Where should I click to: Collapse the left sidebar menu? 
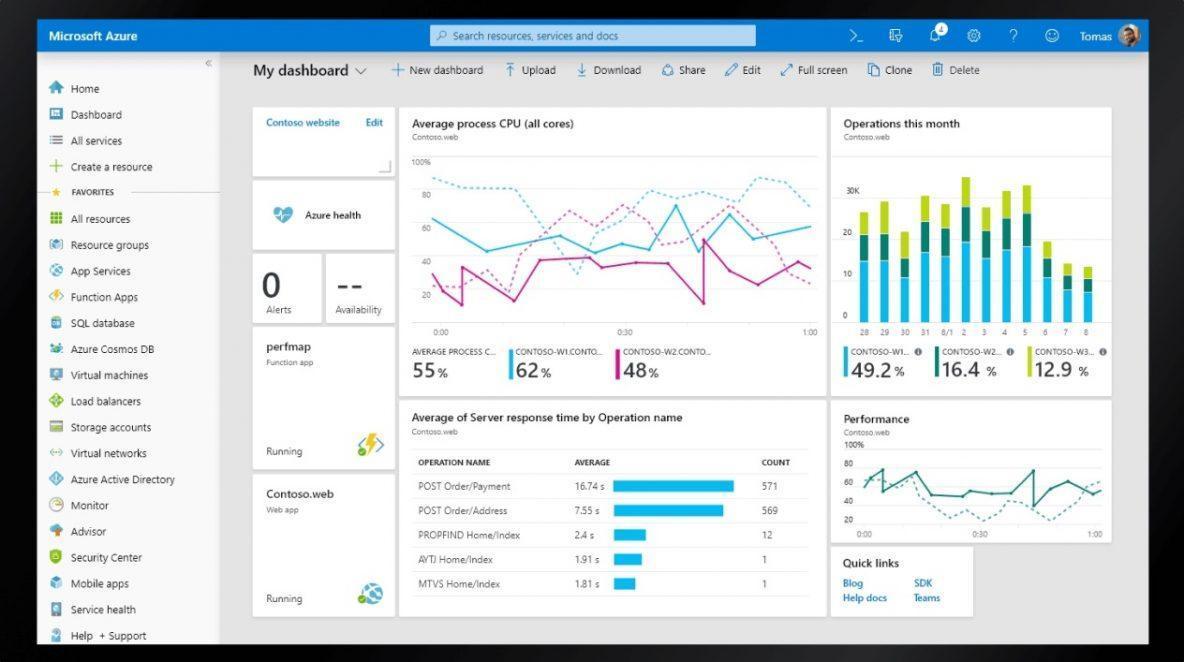(208, 63)
